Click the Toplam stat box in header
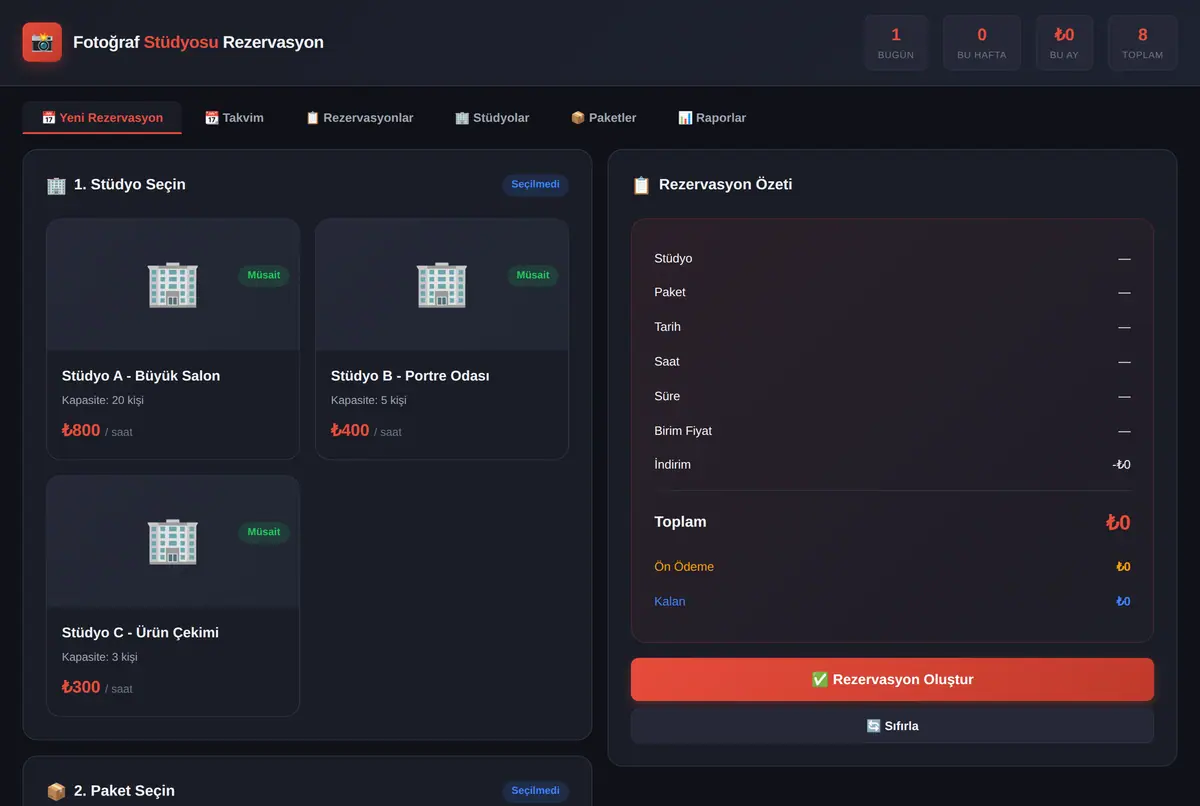Image resolution: width=1200 pixels, height=806 pixels. point(1143,43)
